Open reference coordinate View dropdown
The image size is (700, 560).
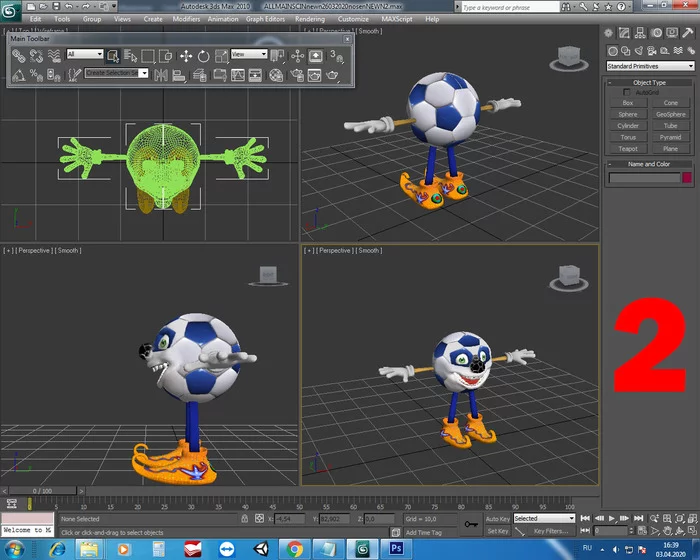(x=249, y=54)
